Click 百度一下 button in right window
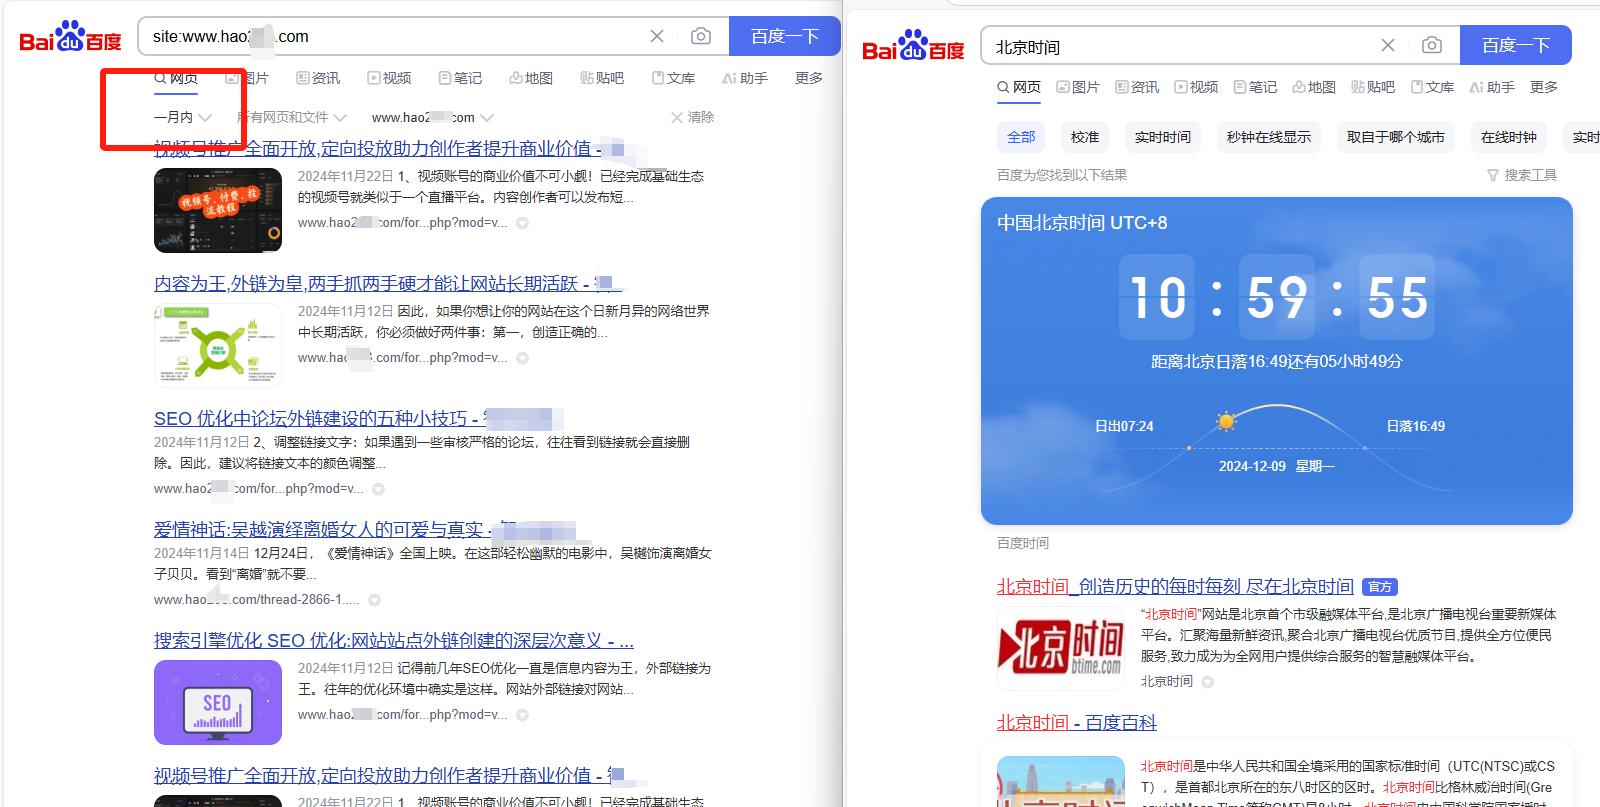The image size is (1600, 807). [1515, 45]
